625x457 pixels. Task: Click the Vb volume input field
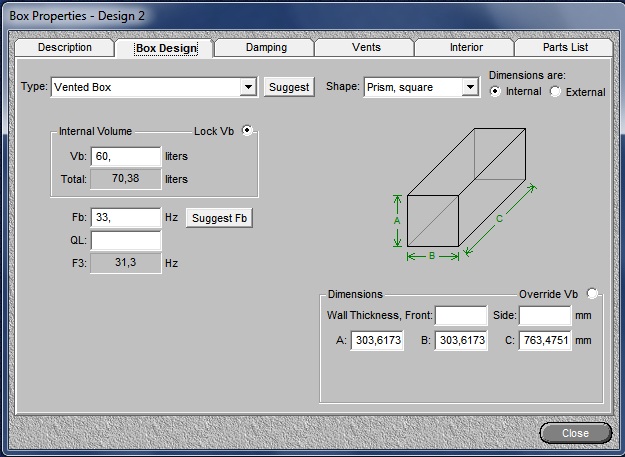coord(126,157)
